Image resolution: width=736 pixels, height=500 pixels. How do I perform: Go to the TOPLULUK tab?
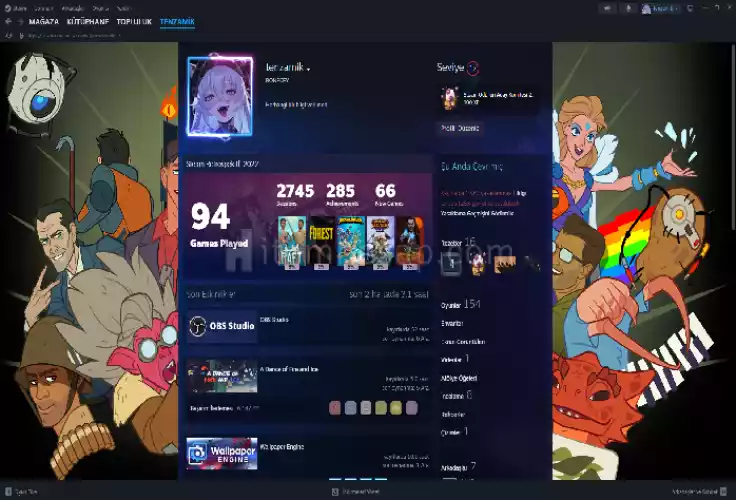tap(134, 21)
